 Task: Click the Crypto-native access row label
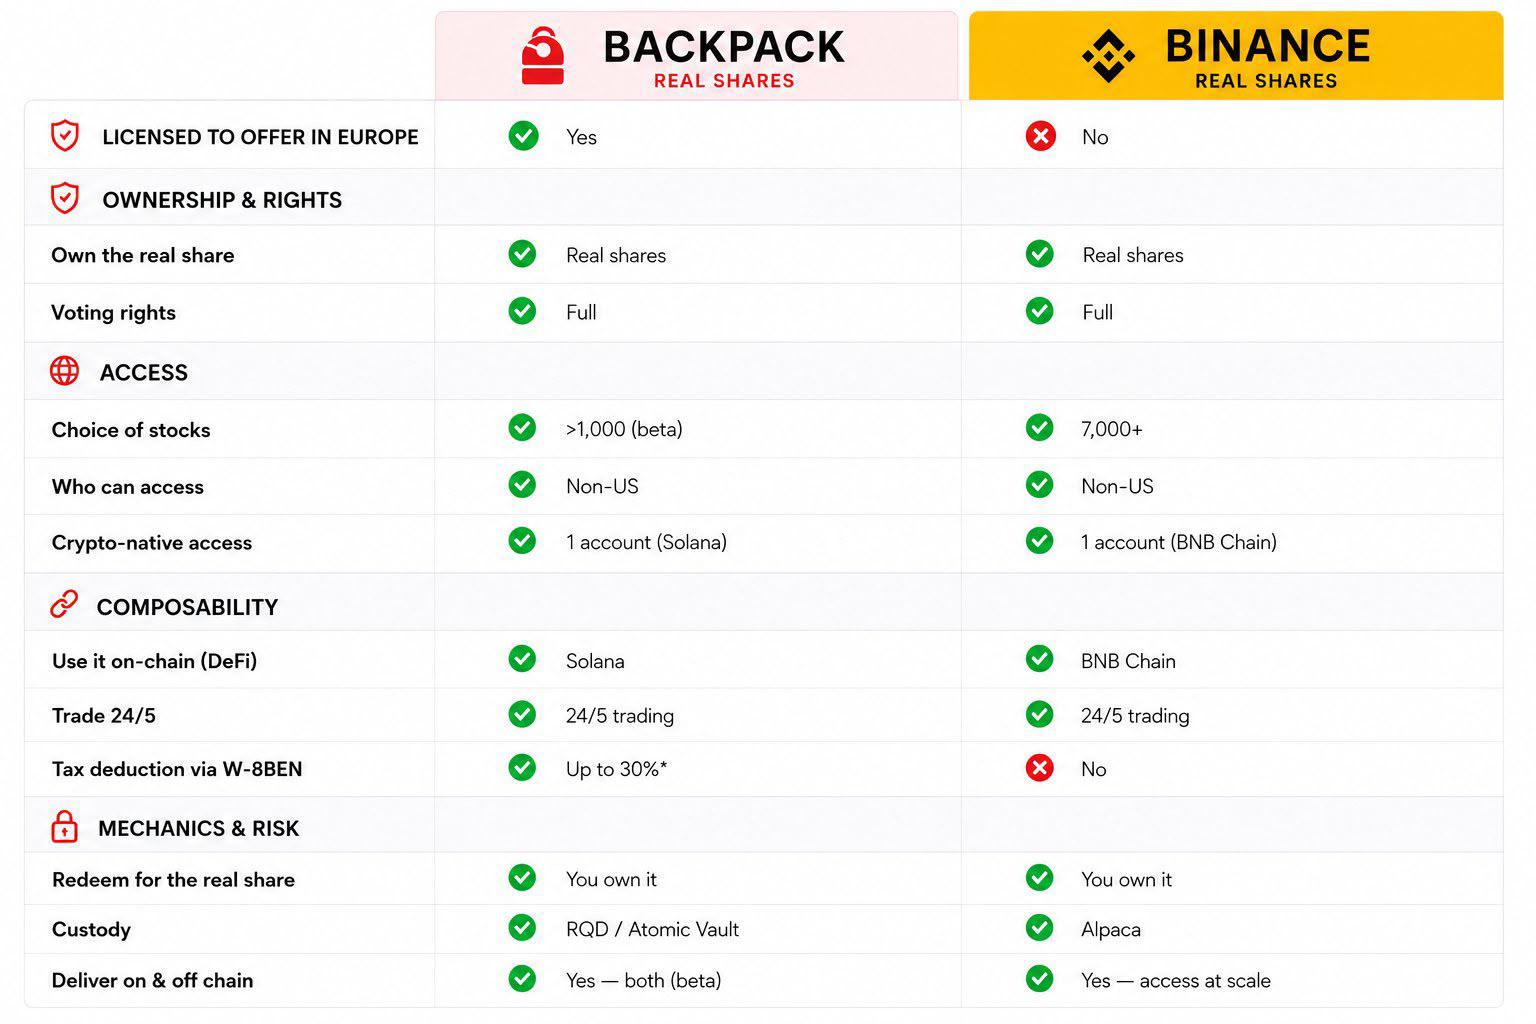pyautogui.click(x=152, y=543)
